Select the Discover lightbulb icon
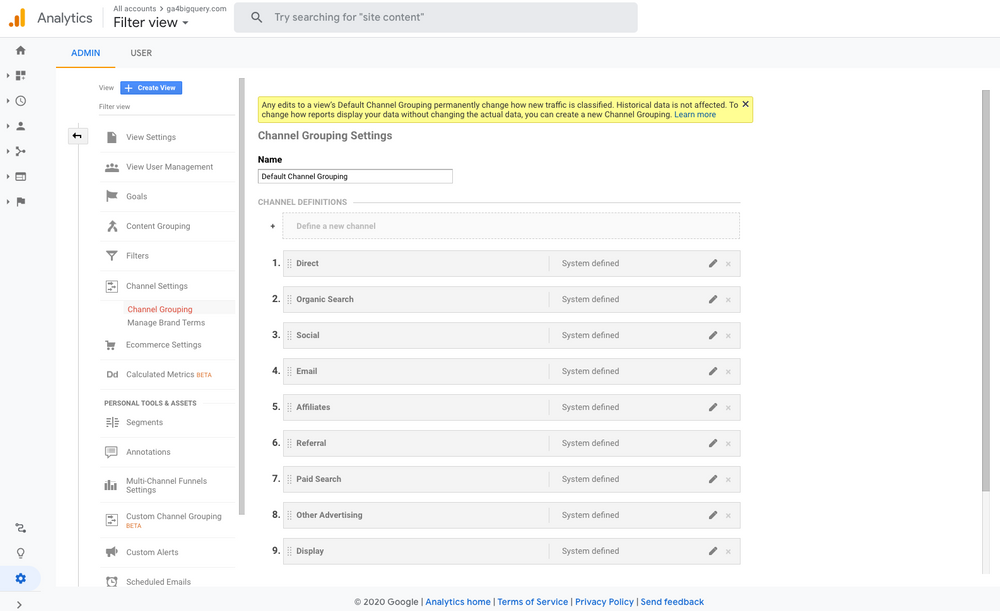 19,552
